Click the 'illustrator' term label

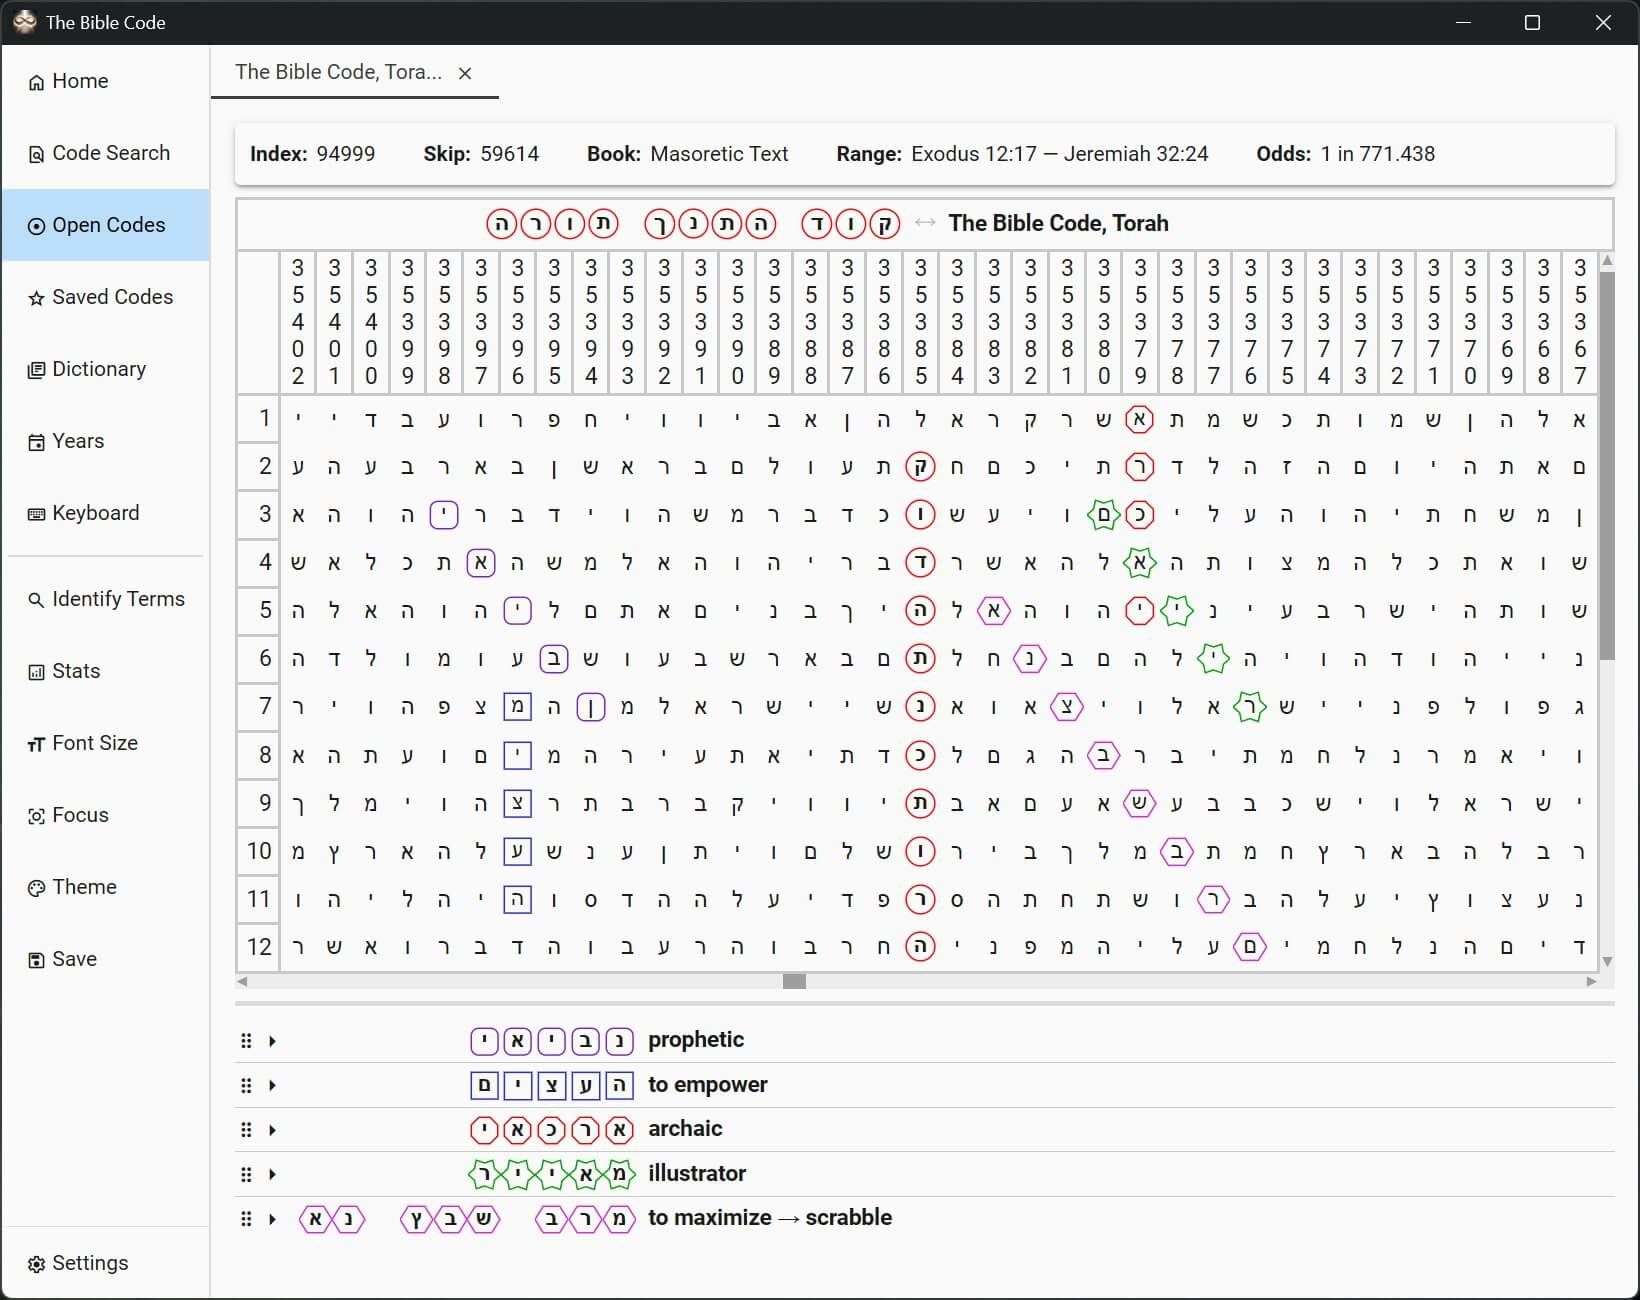point(697,1173)
